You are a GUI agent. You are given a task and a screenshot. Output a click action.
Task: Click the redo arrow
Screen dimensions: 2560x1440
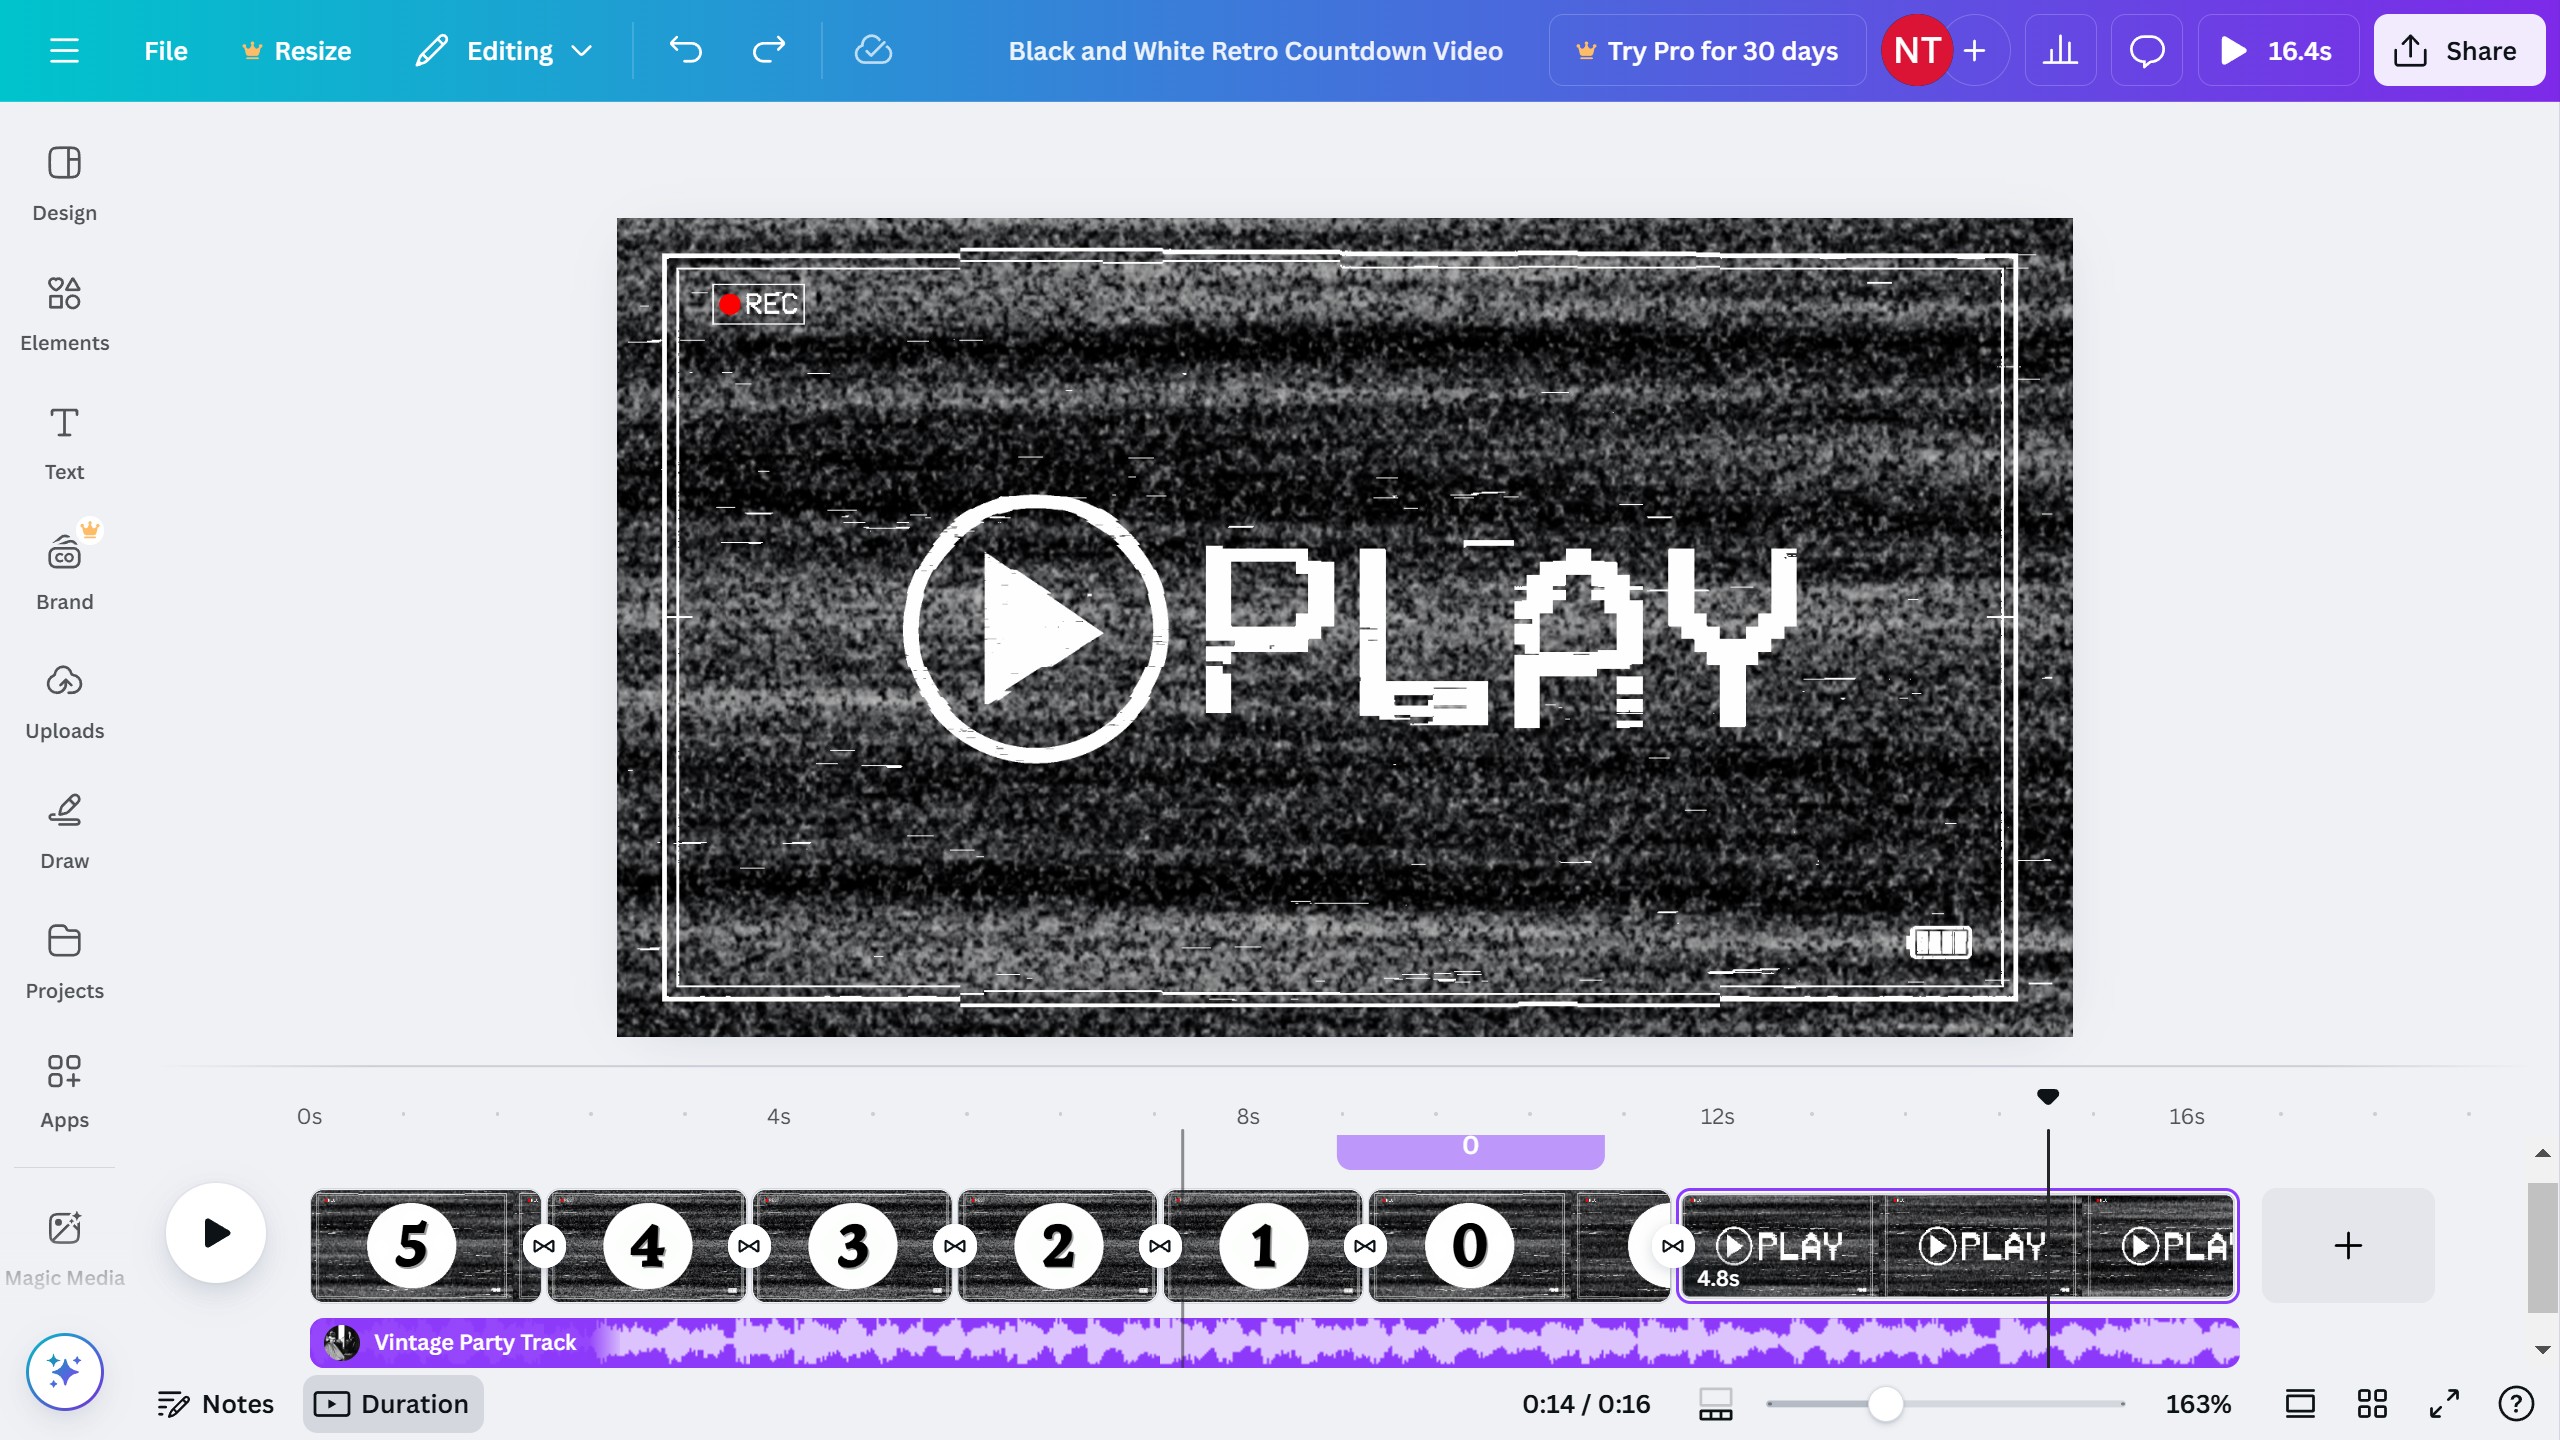(x=768, y=50)
